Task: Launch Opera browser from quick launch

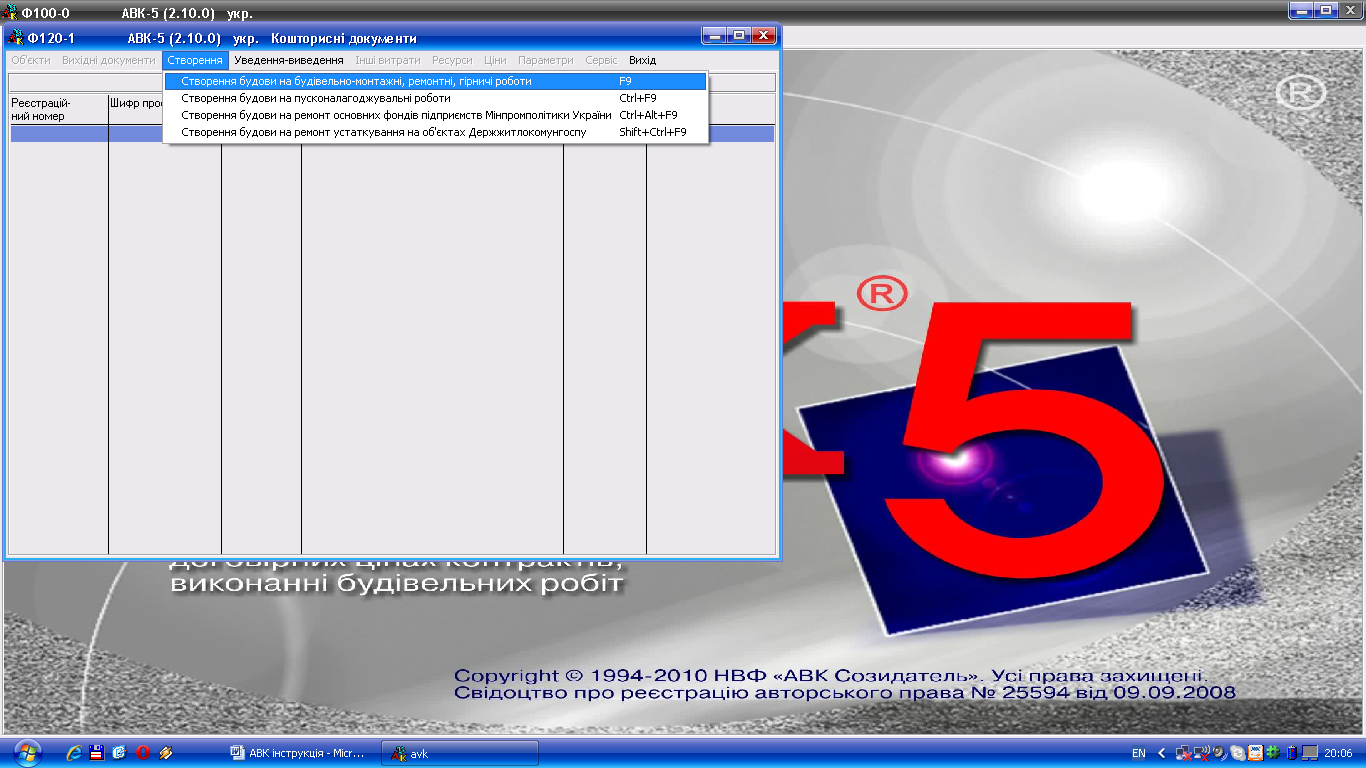Action: [143, 752]
